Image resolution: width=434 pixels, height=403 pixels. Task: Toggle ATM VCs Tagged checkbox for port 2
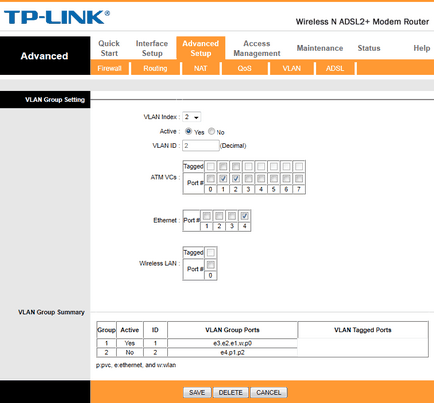(x=236, y=166)
